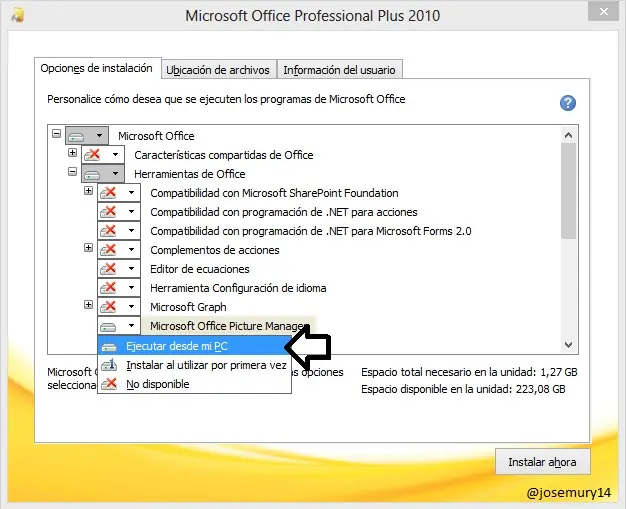Screen dimensions: 627x509
Task: Click the red X icon beside No disponible
Action: [x=109, y=384]
